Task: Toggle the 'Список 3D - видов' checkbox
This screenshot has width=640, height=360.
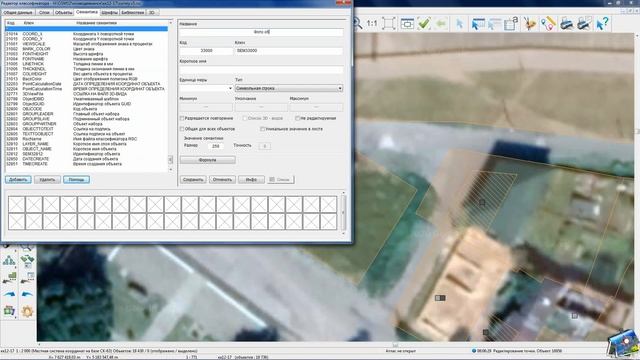Action: [x=245, y=118]
